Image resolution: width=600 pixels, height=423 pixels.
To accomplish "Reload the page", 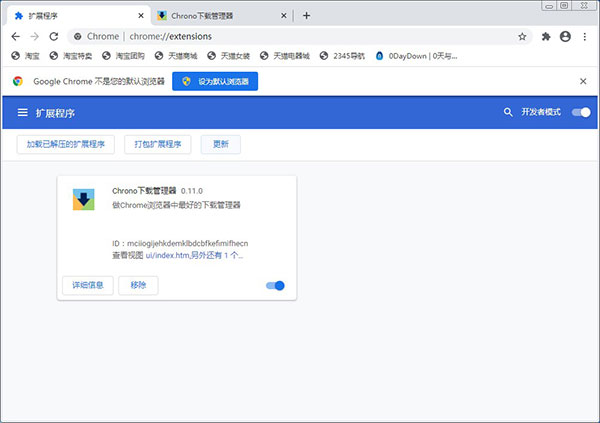I will (x=55, y=36).
